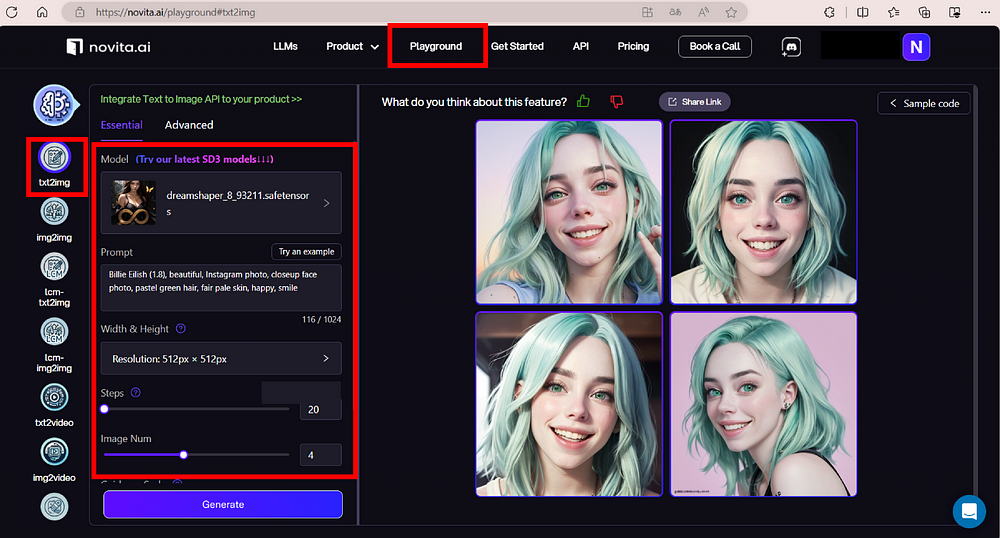View site information lock icon
This screenshot has width=1000, height=538.
pyautogui.click(x=80, y=12)
